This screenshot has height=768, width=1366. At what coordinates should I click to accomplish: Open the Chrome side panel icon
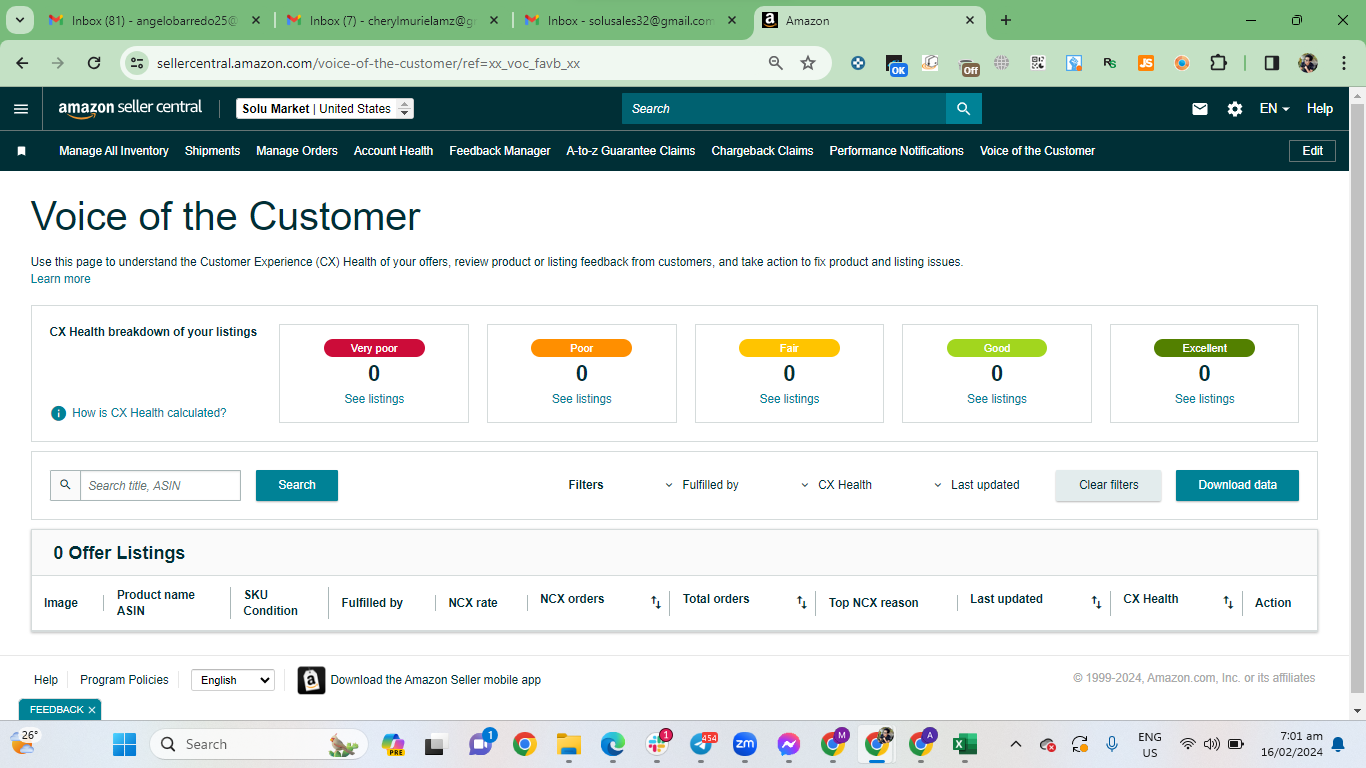[x=1272, y=63]
